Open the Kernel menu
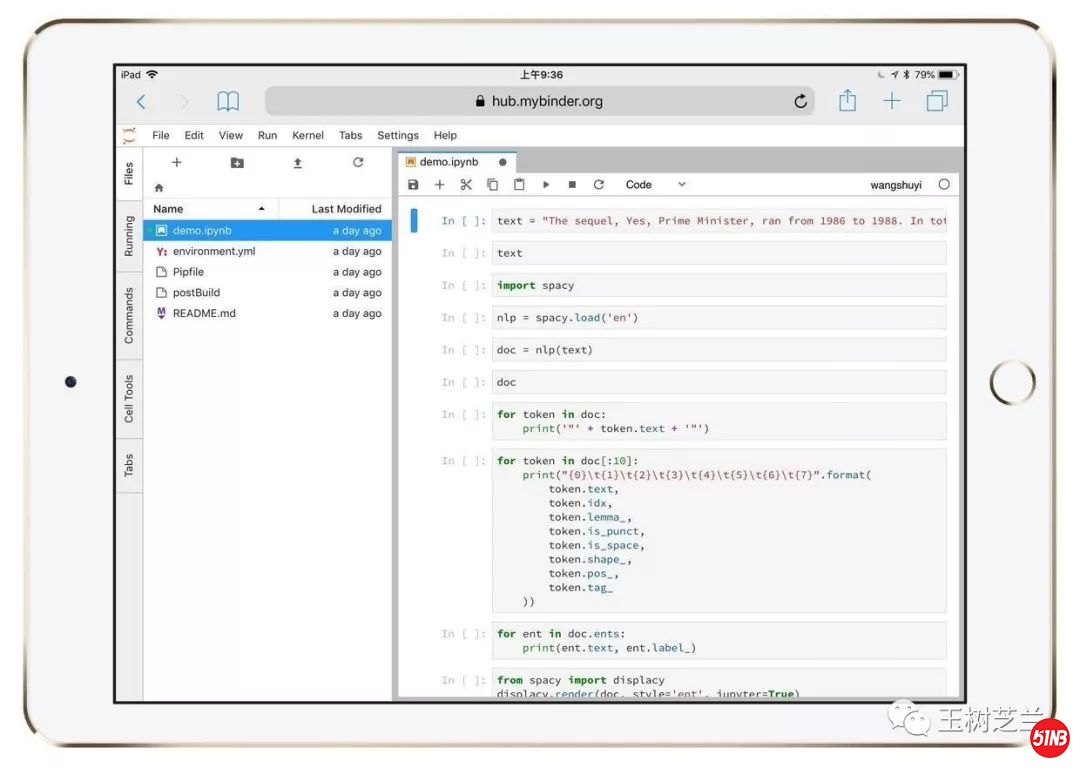 [308, 136]
